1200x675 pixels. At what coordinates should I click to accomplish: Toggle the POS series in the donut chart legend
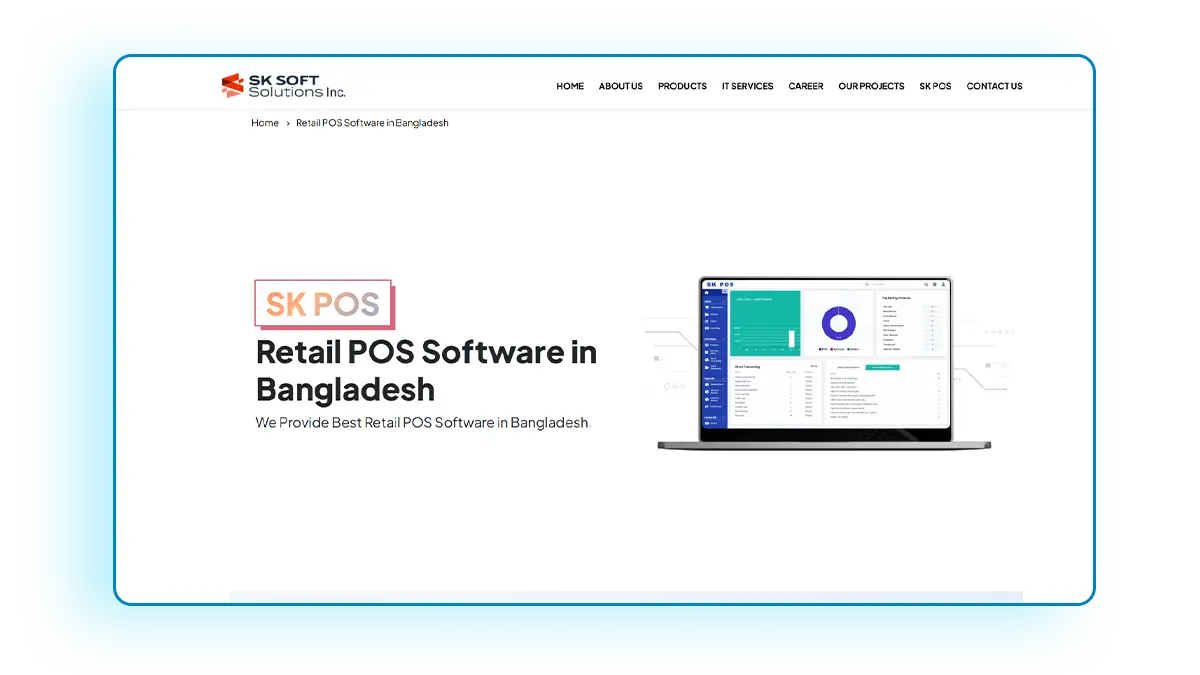click(822, 349)
